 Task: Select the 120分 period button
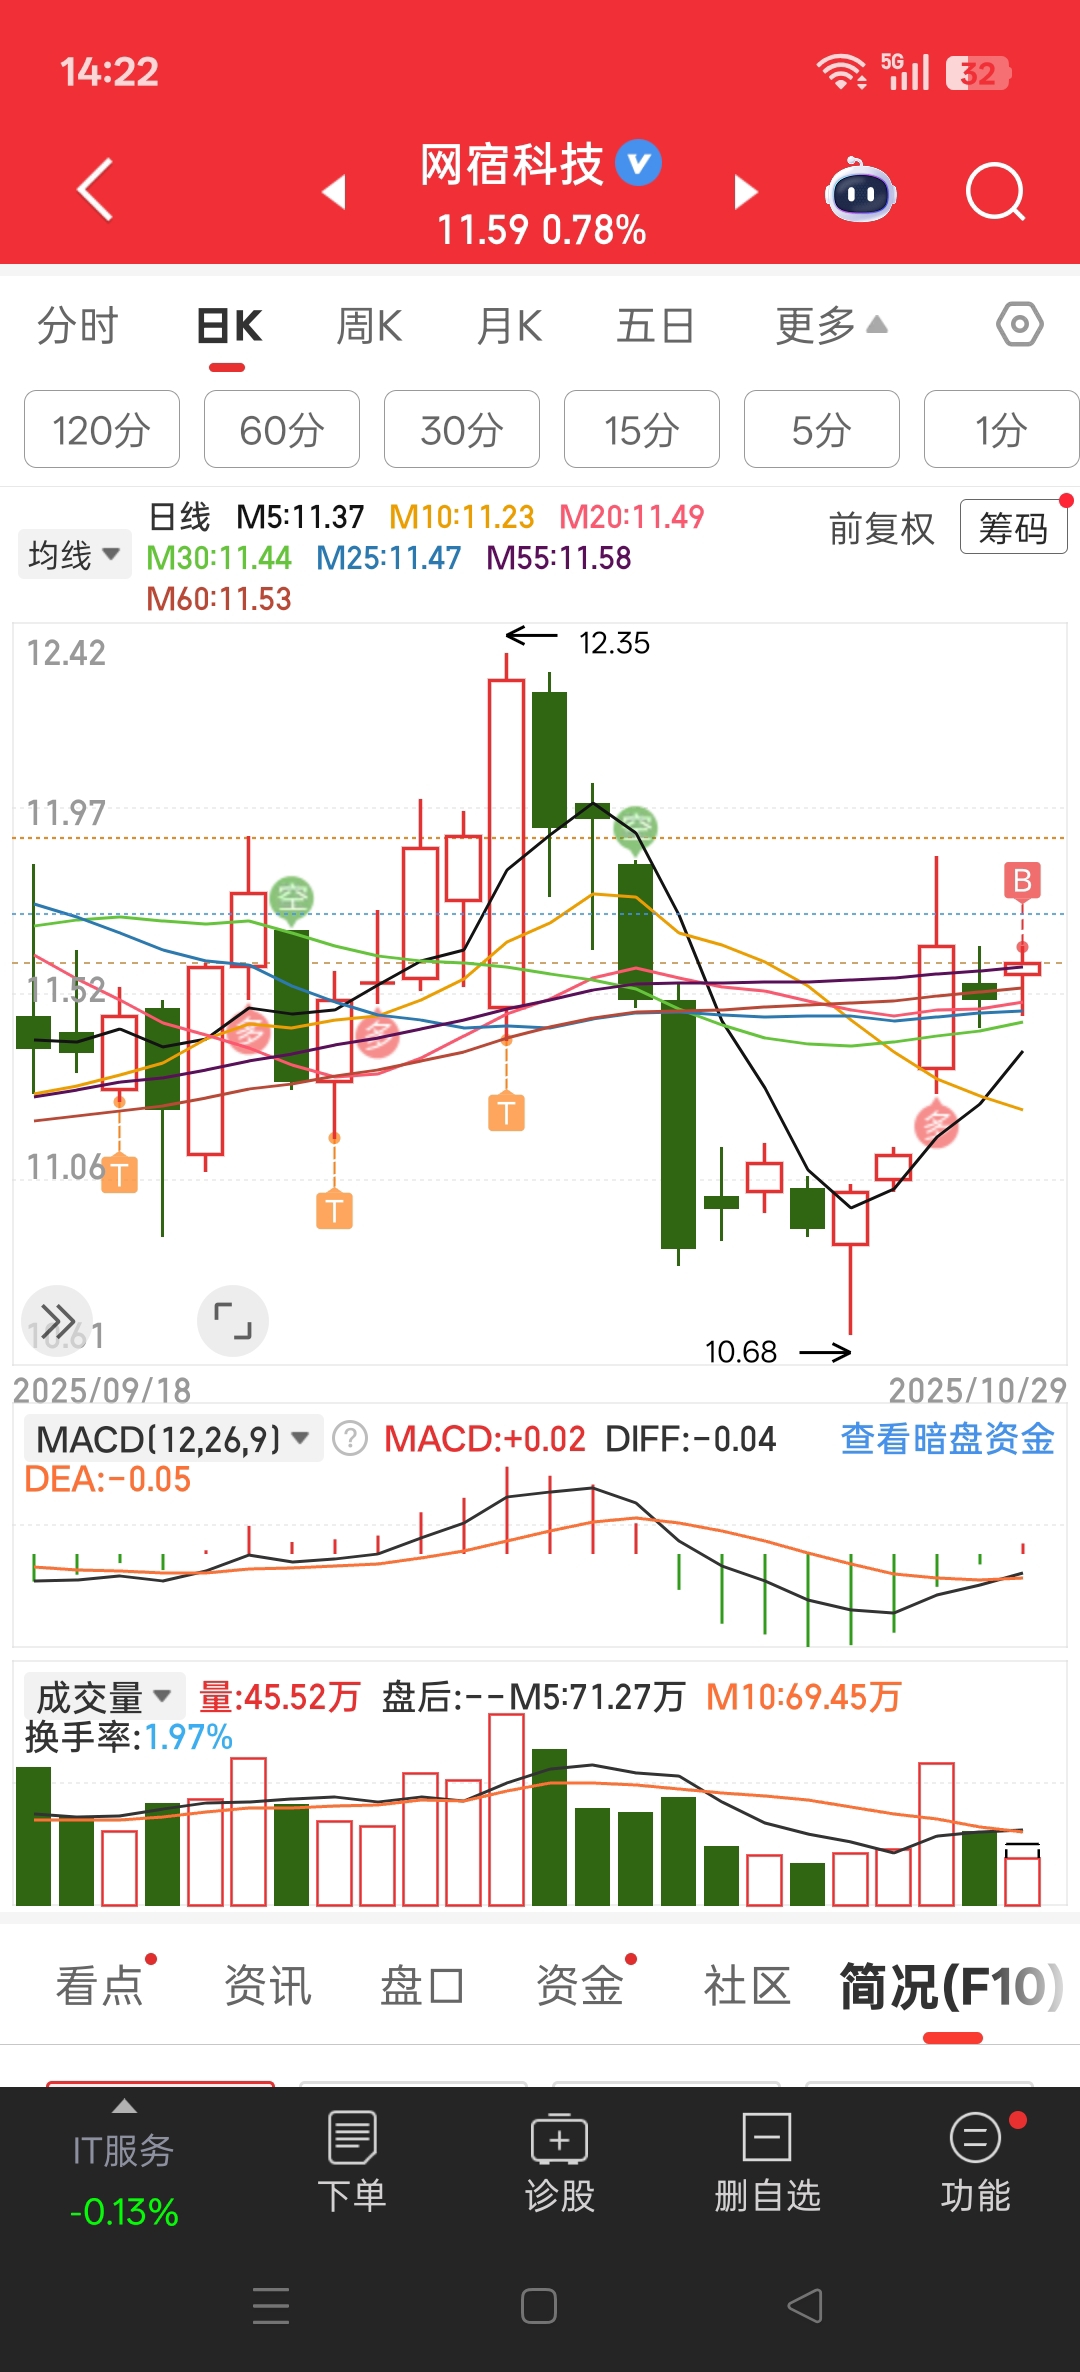(x=102, y=429)
